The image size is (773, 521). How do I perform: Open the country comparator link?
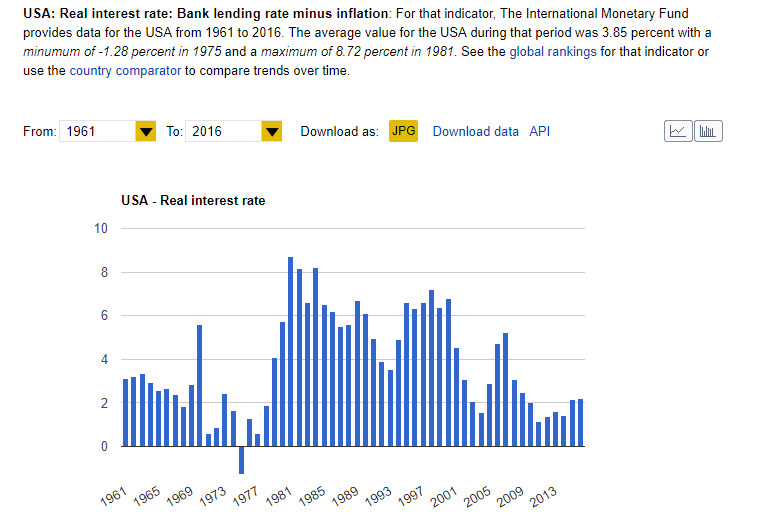[125, 71]
